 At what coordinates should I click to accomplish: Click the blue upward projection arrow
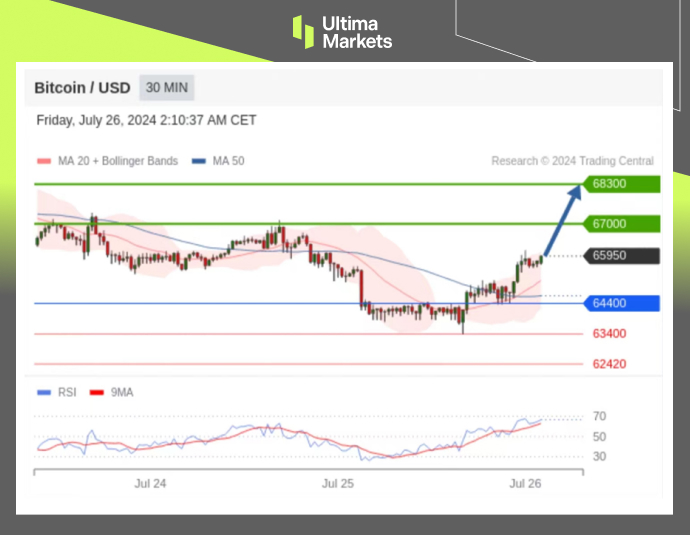tap(562, 221)
